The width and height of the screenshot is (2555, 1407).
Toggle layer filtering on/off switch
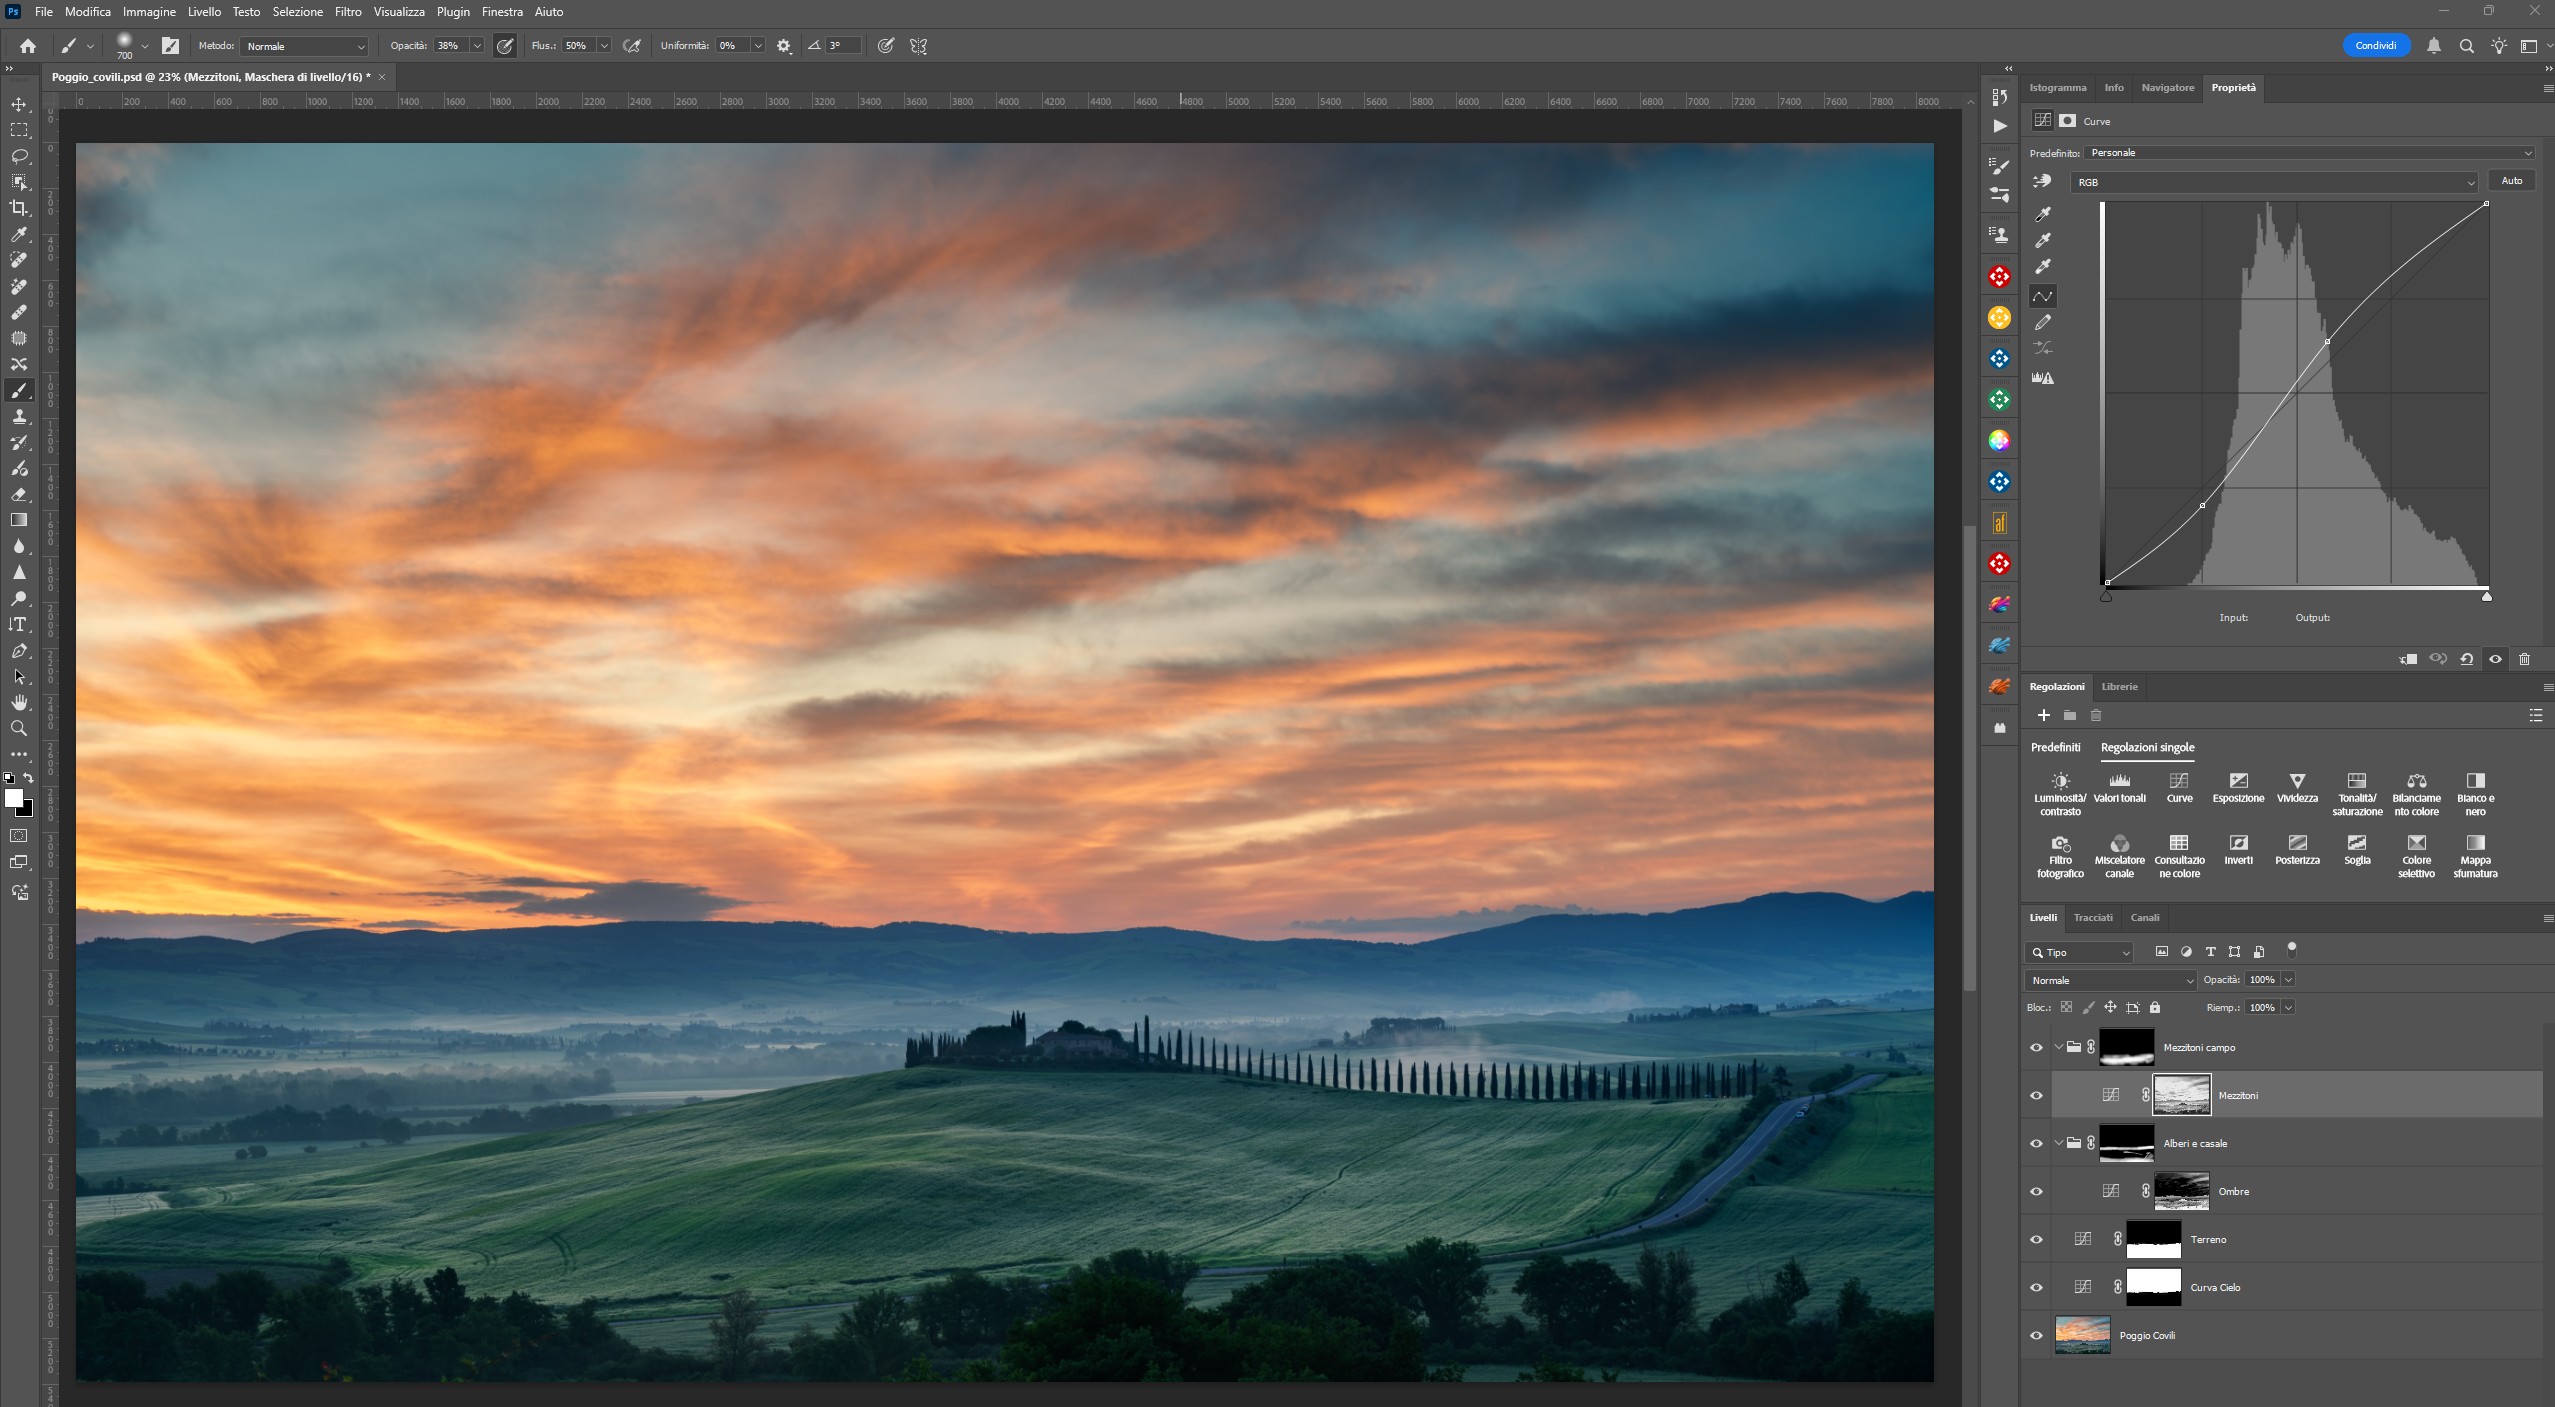[2292, 950]
